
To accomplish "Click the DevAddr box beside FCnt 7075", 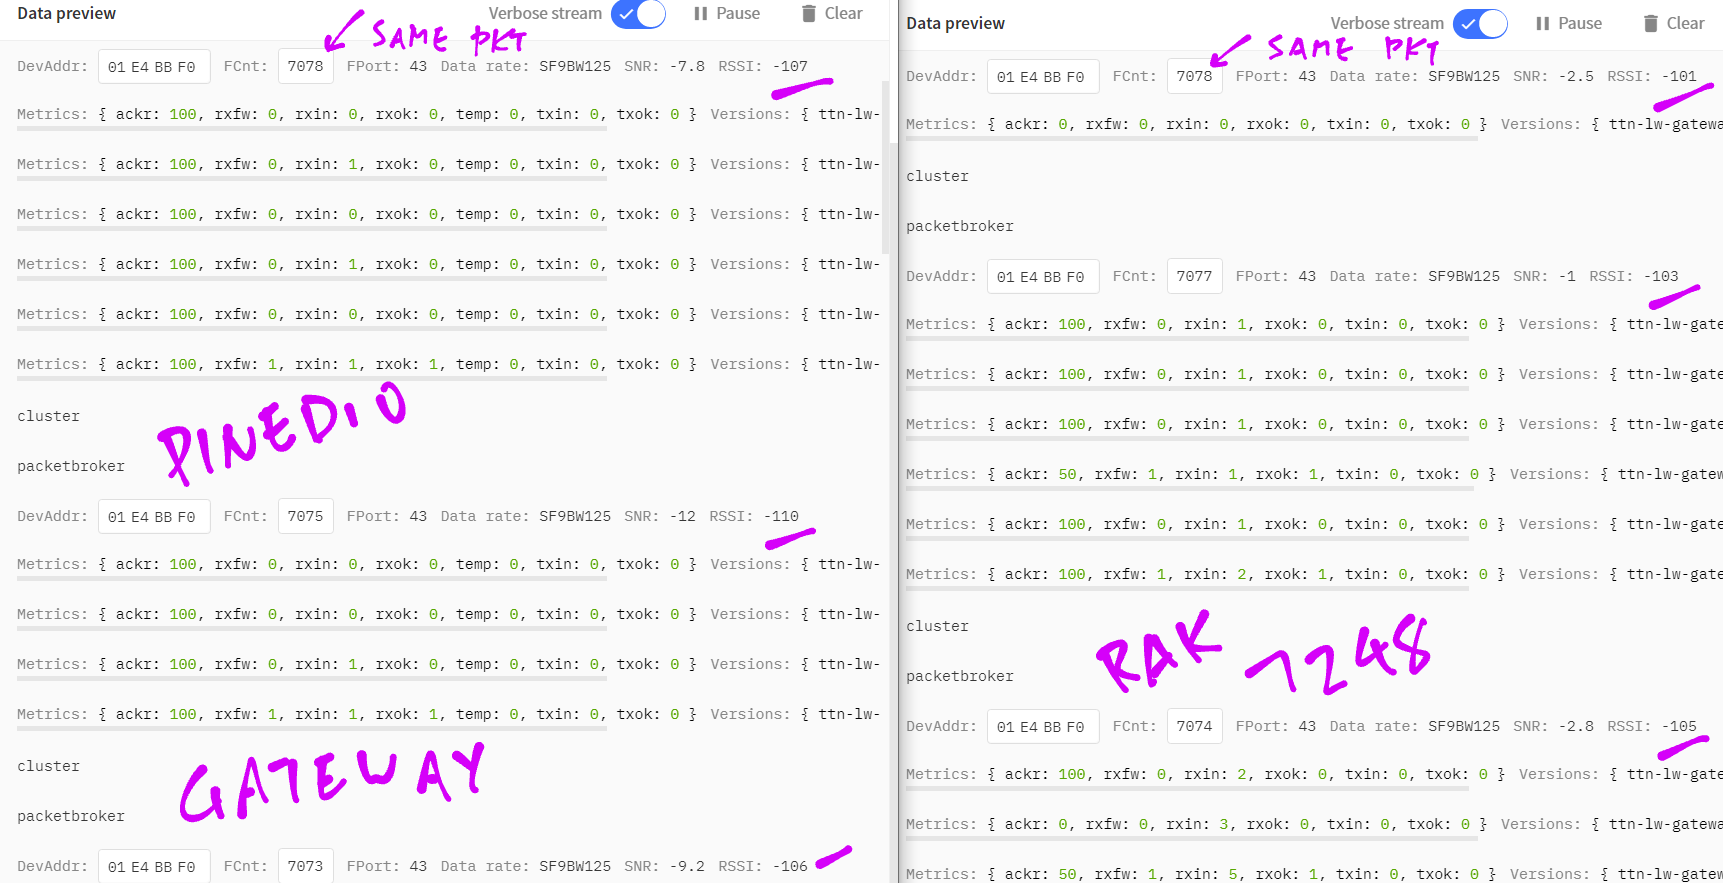I will [x=153, y=517].
